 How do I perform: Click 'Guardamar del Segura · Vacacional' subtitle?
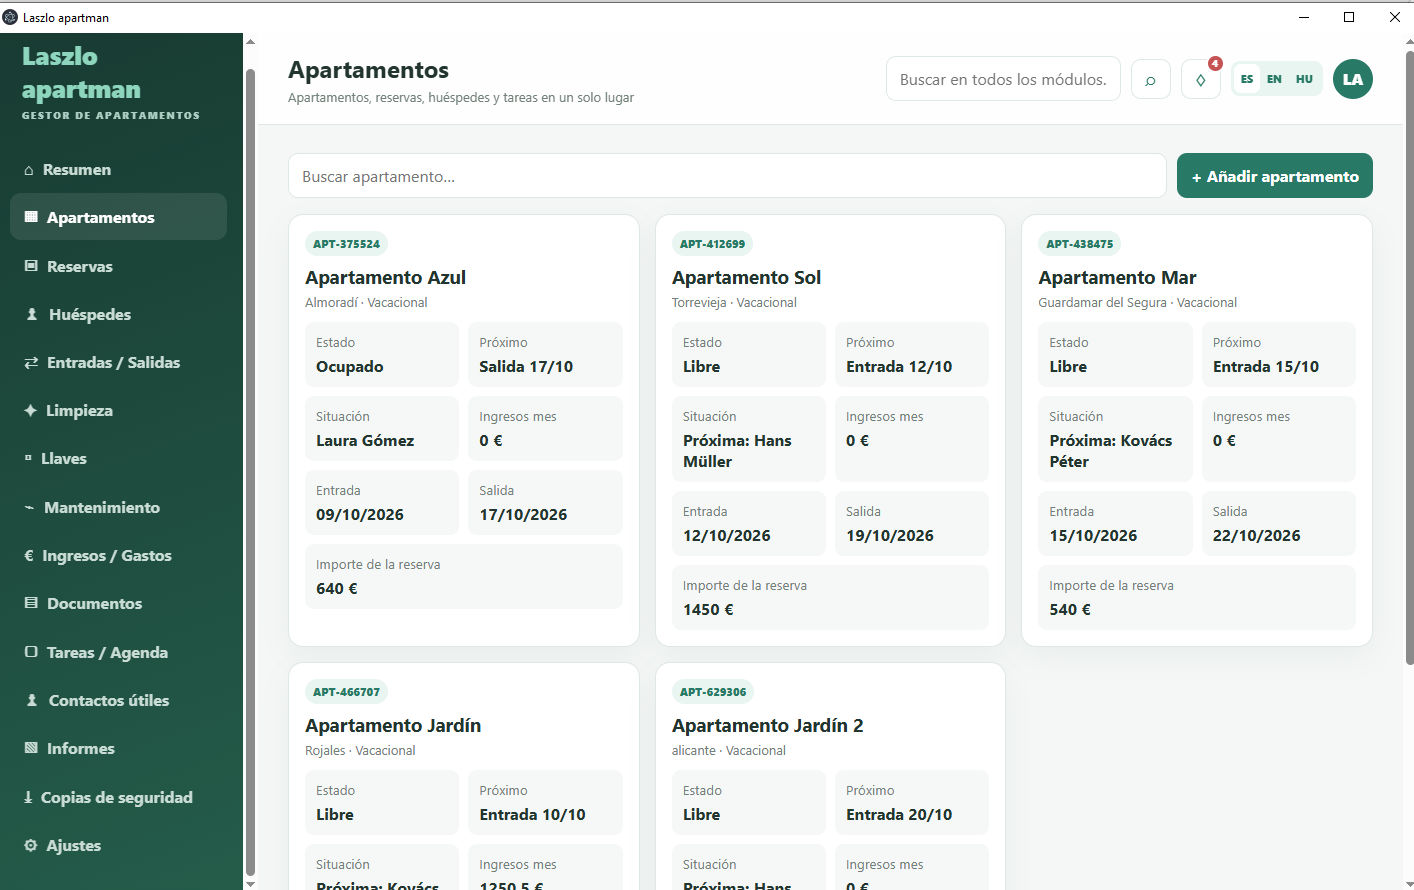click(x=1137, y=303)
